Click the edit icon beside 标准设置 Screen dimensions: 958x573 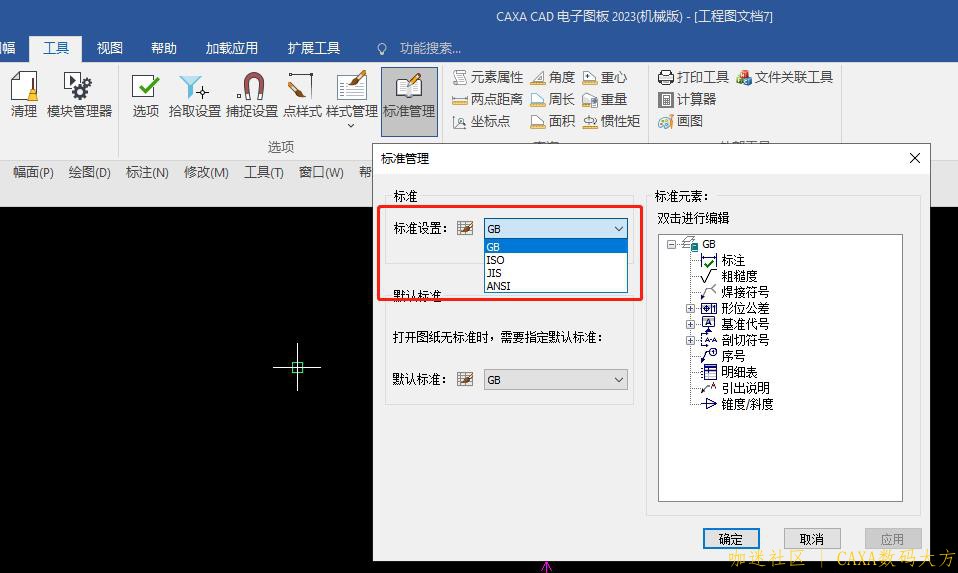point(465,228)
